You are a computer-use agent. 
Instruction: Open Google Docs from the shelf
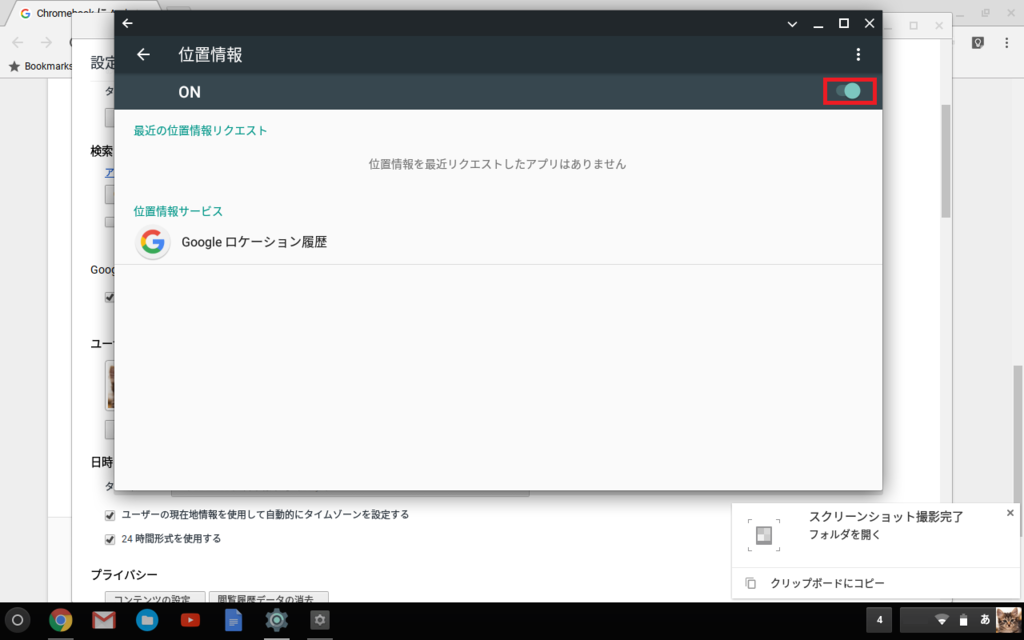tap(233, 620)
